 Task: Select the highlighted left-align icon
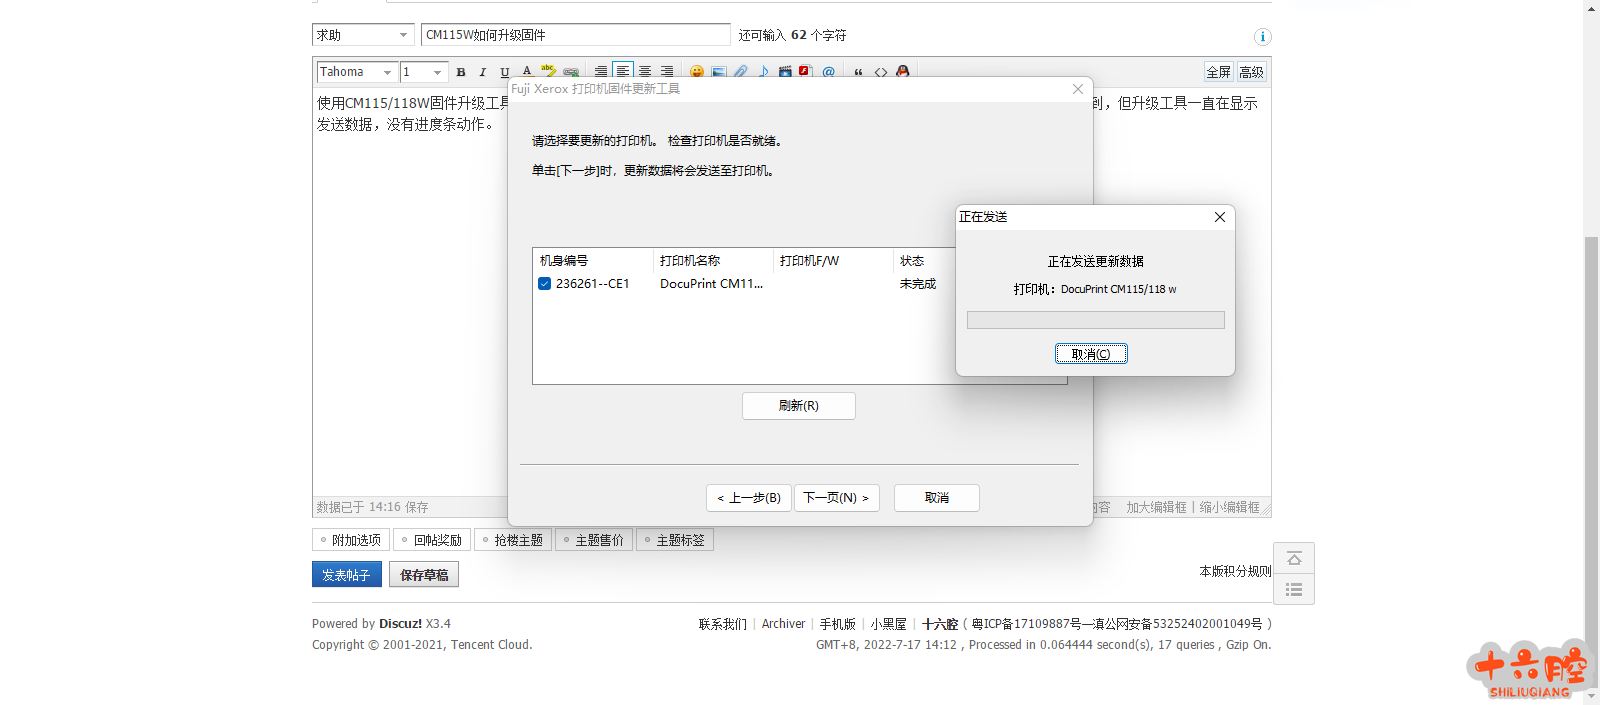(623, 71)
